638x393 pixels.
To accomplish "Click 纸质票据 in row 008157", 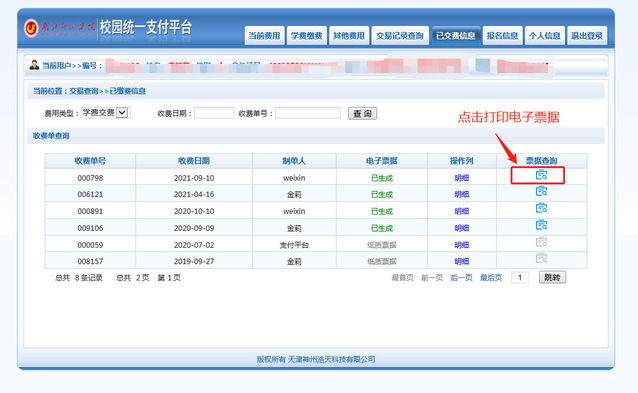I will (x=382, y=261).
